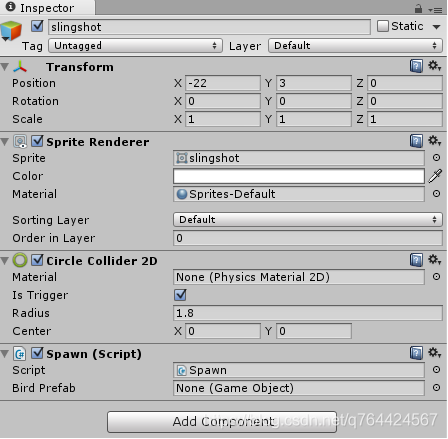Click the white Color swatch field
This screenshot has width=448, height=439.
tap(299, 176)
